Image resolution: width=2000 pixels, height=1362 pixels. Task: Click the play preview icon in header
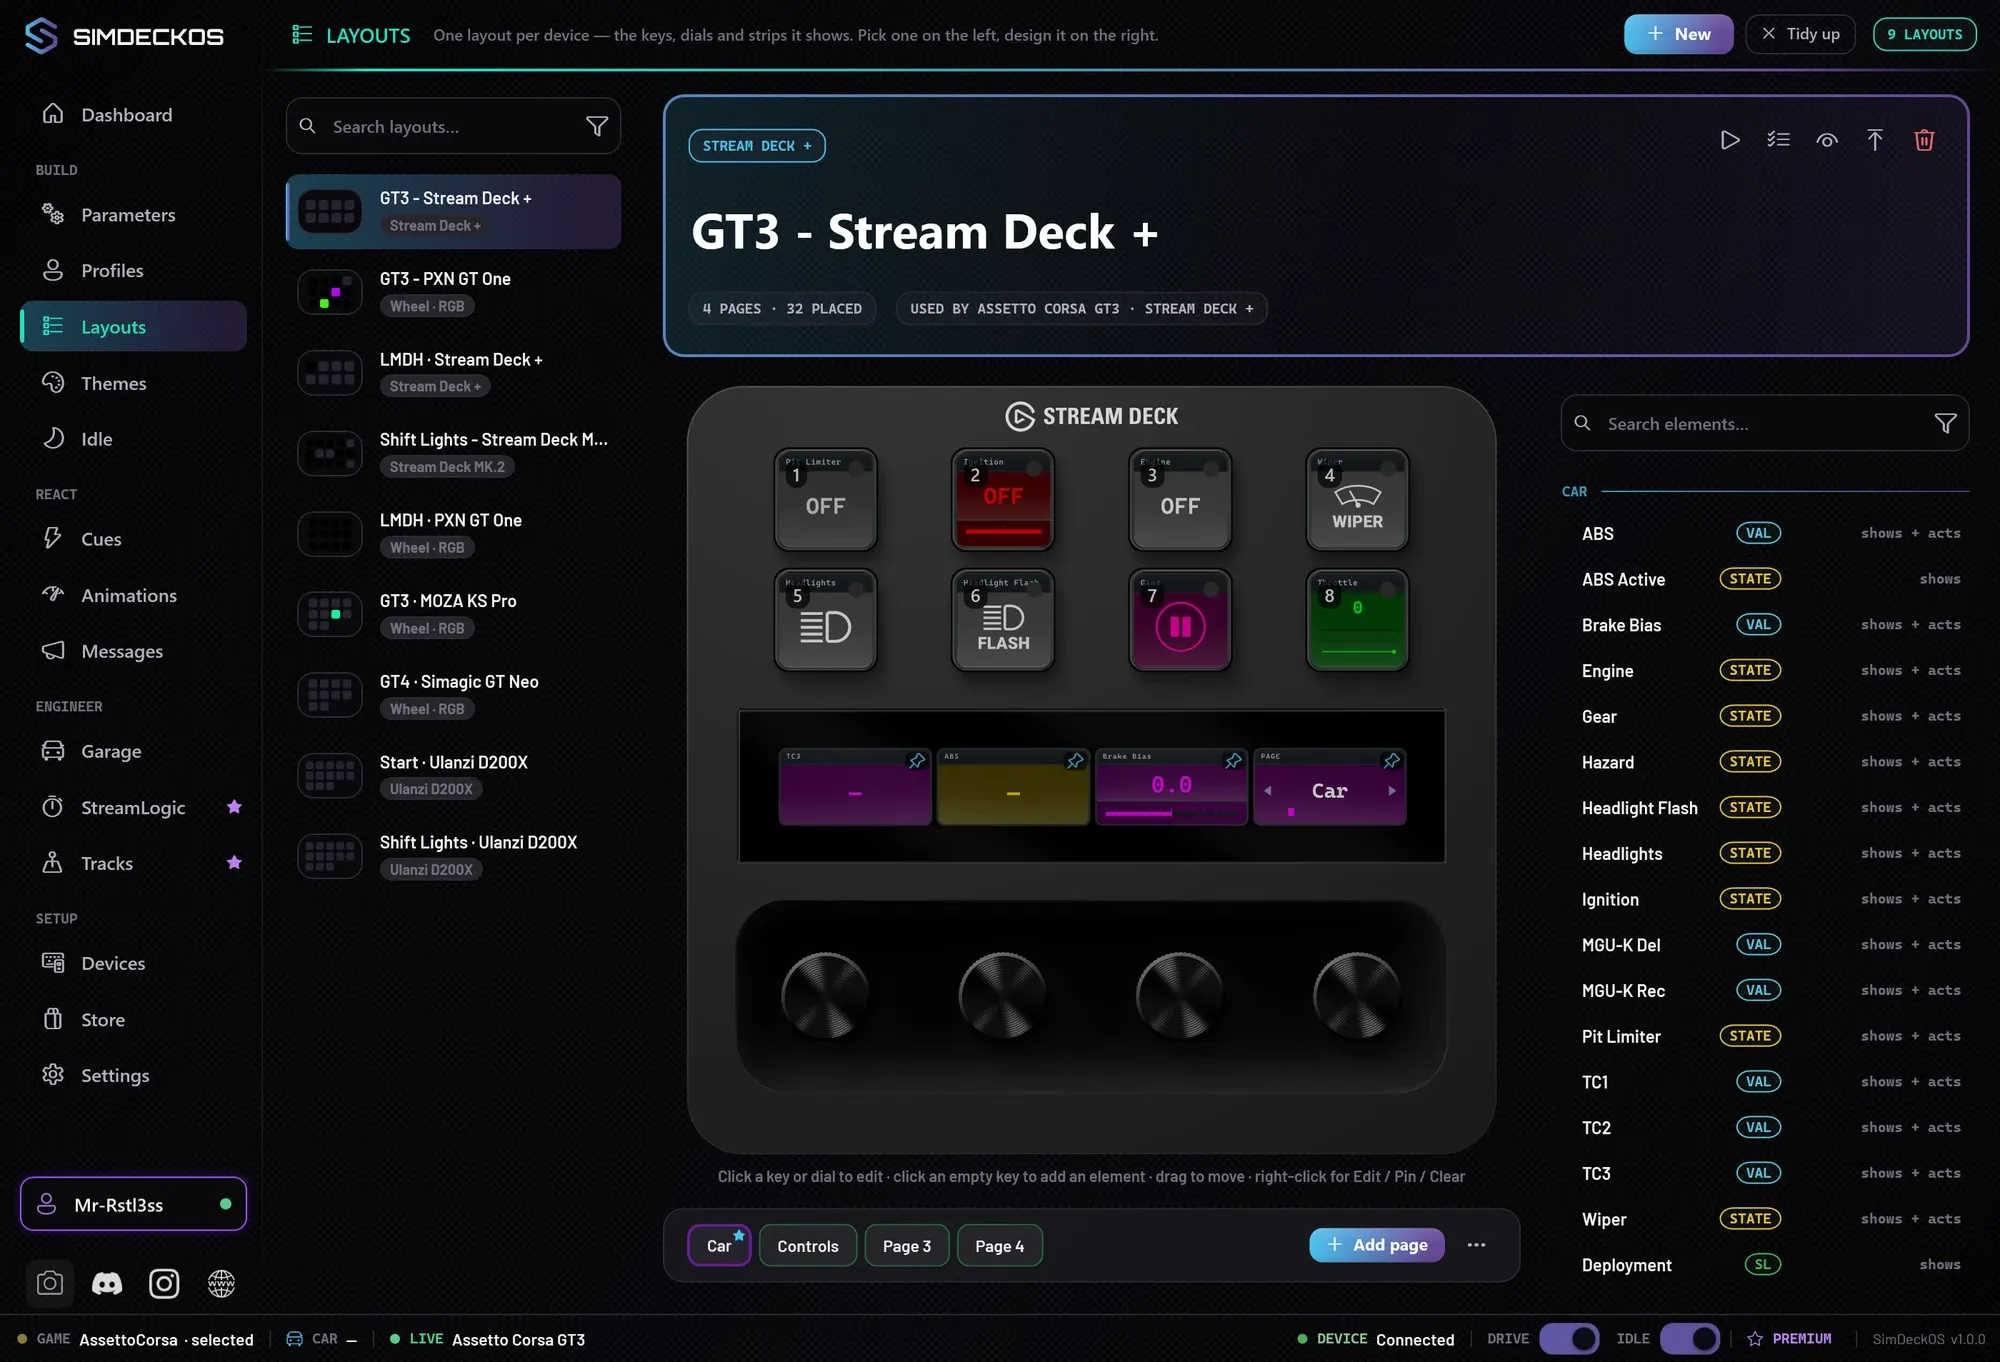[x=1730, y=140]
